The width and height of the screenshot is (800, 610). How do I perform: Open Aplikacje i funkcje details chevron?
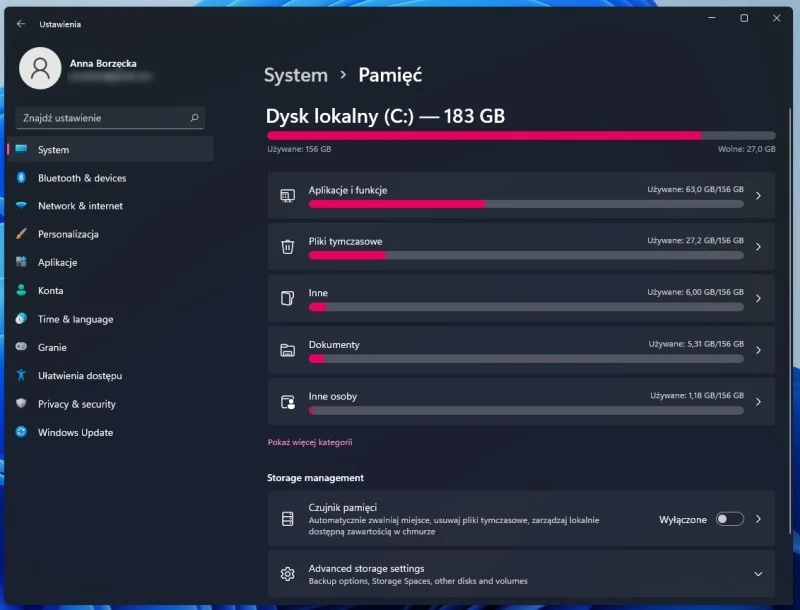pos(758,196)
